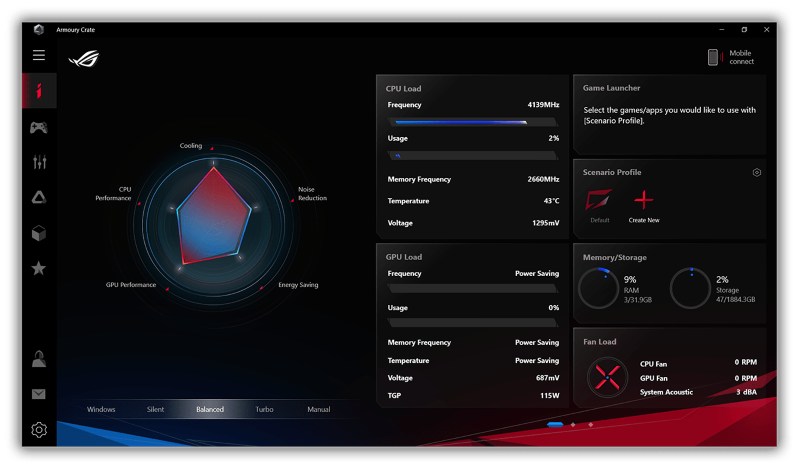Switch to Silent operating mode
The image size is (800, 467).
click(156, 409)
